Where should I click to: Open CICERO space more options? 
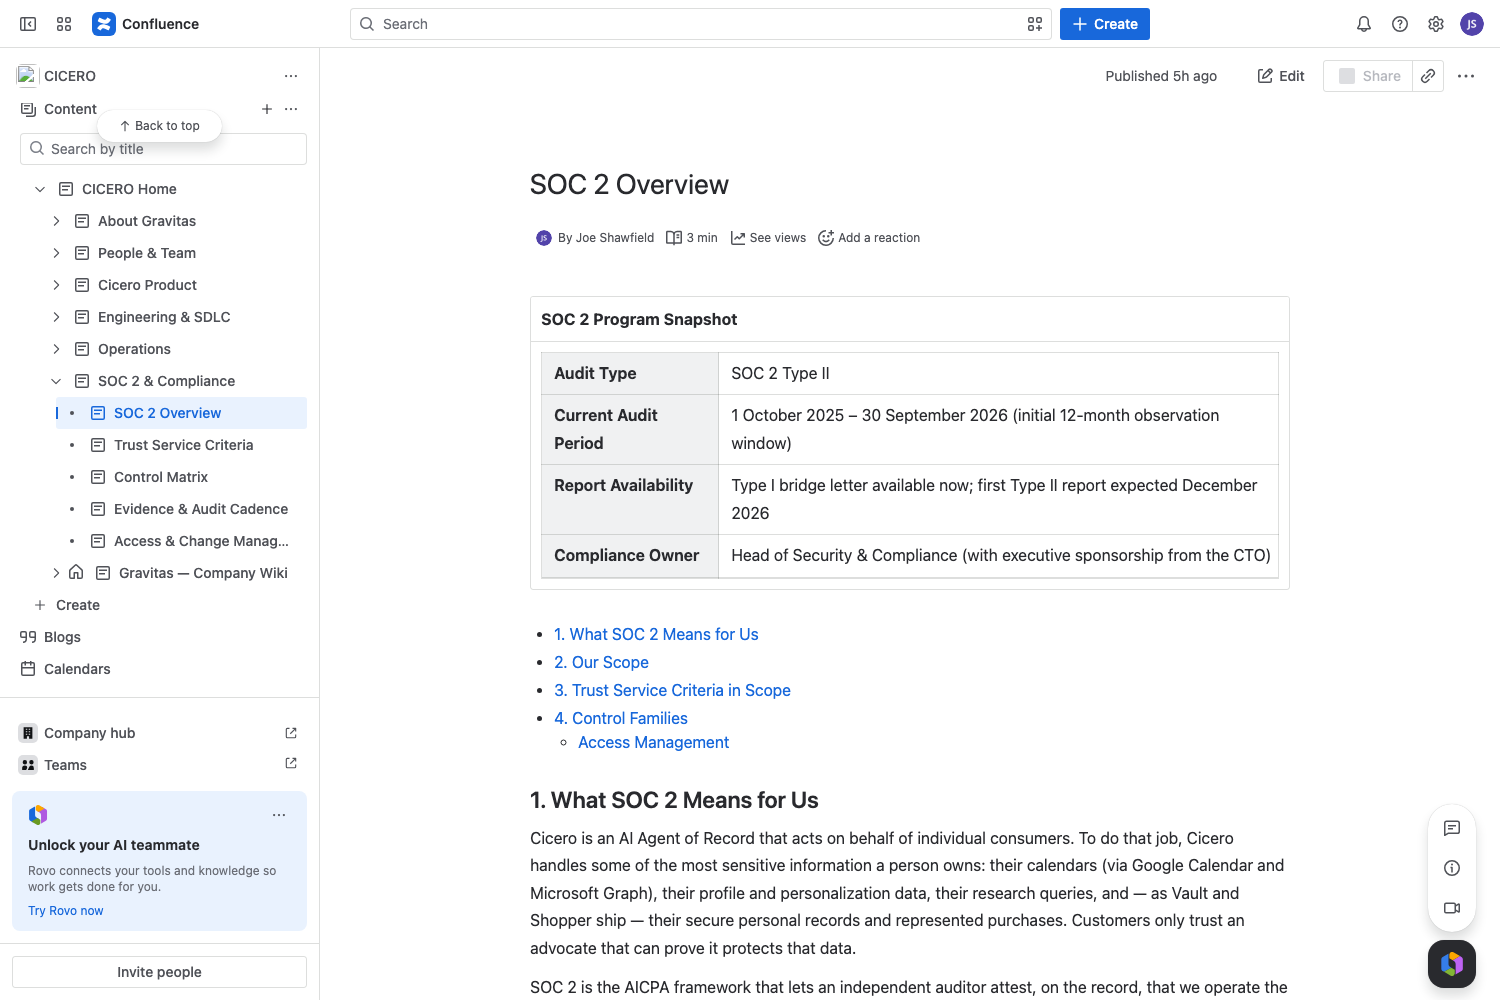pos(291,76)
